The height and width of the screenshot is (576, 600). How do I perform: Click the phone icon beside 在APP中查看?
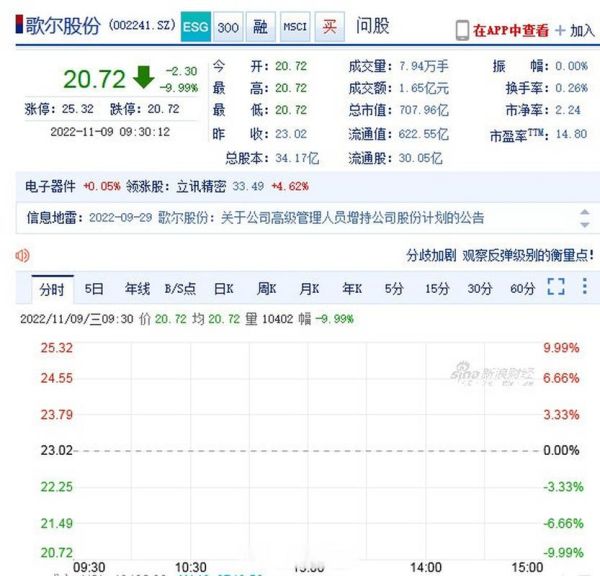click(462, 30)
